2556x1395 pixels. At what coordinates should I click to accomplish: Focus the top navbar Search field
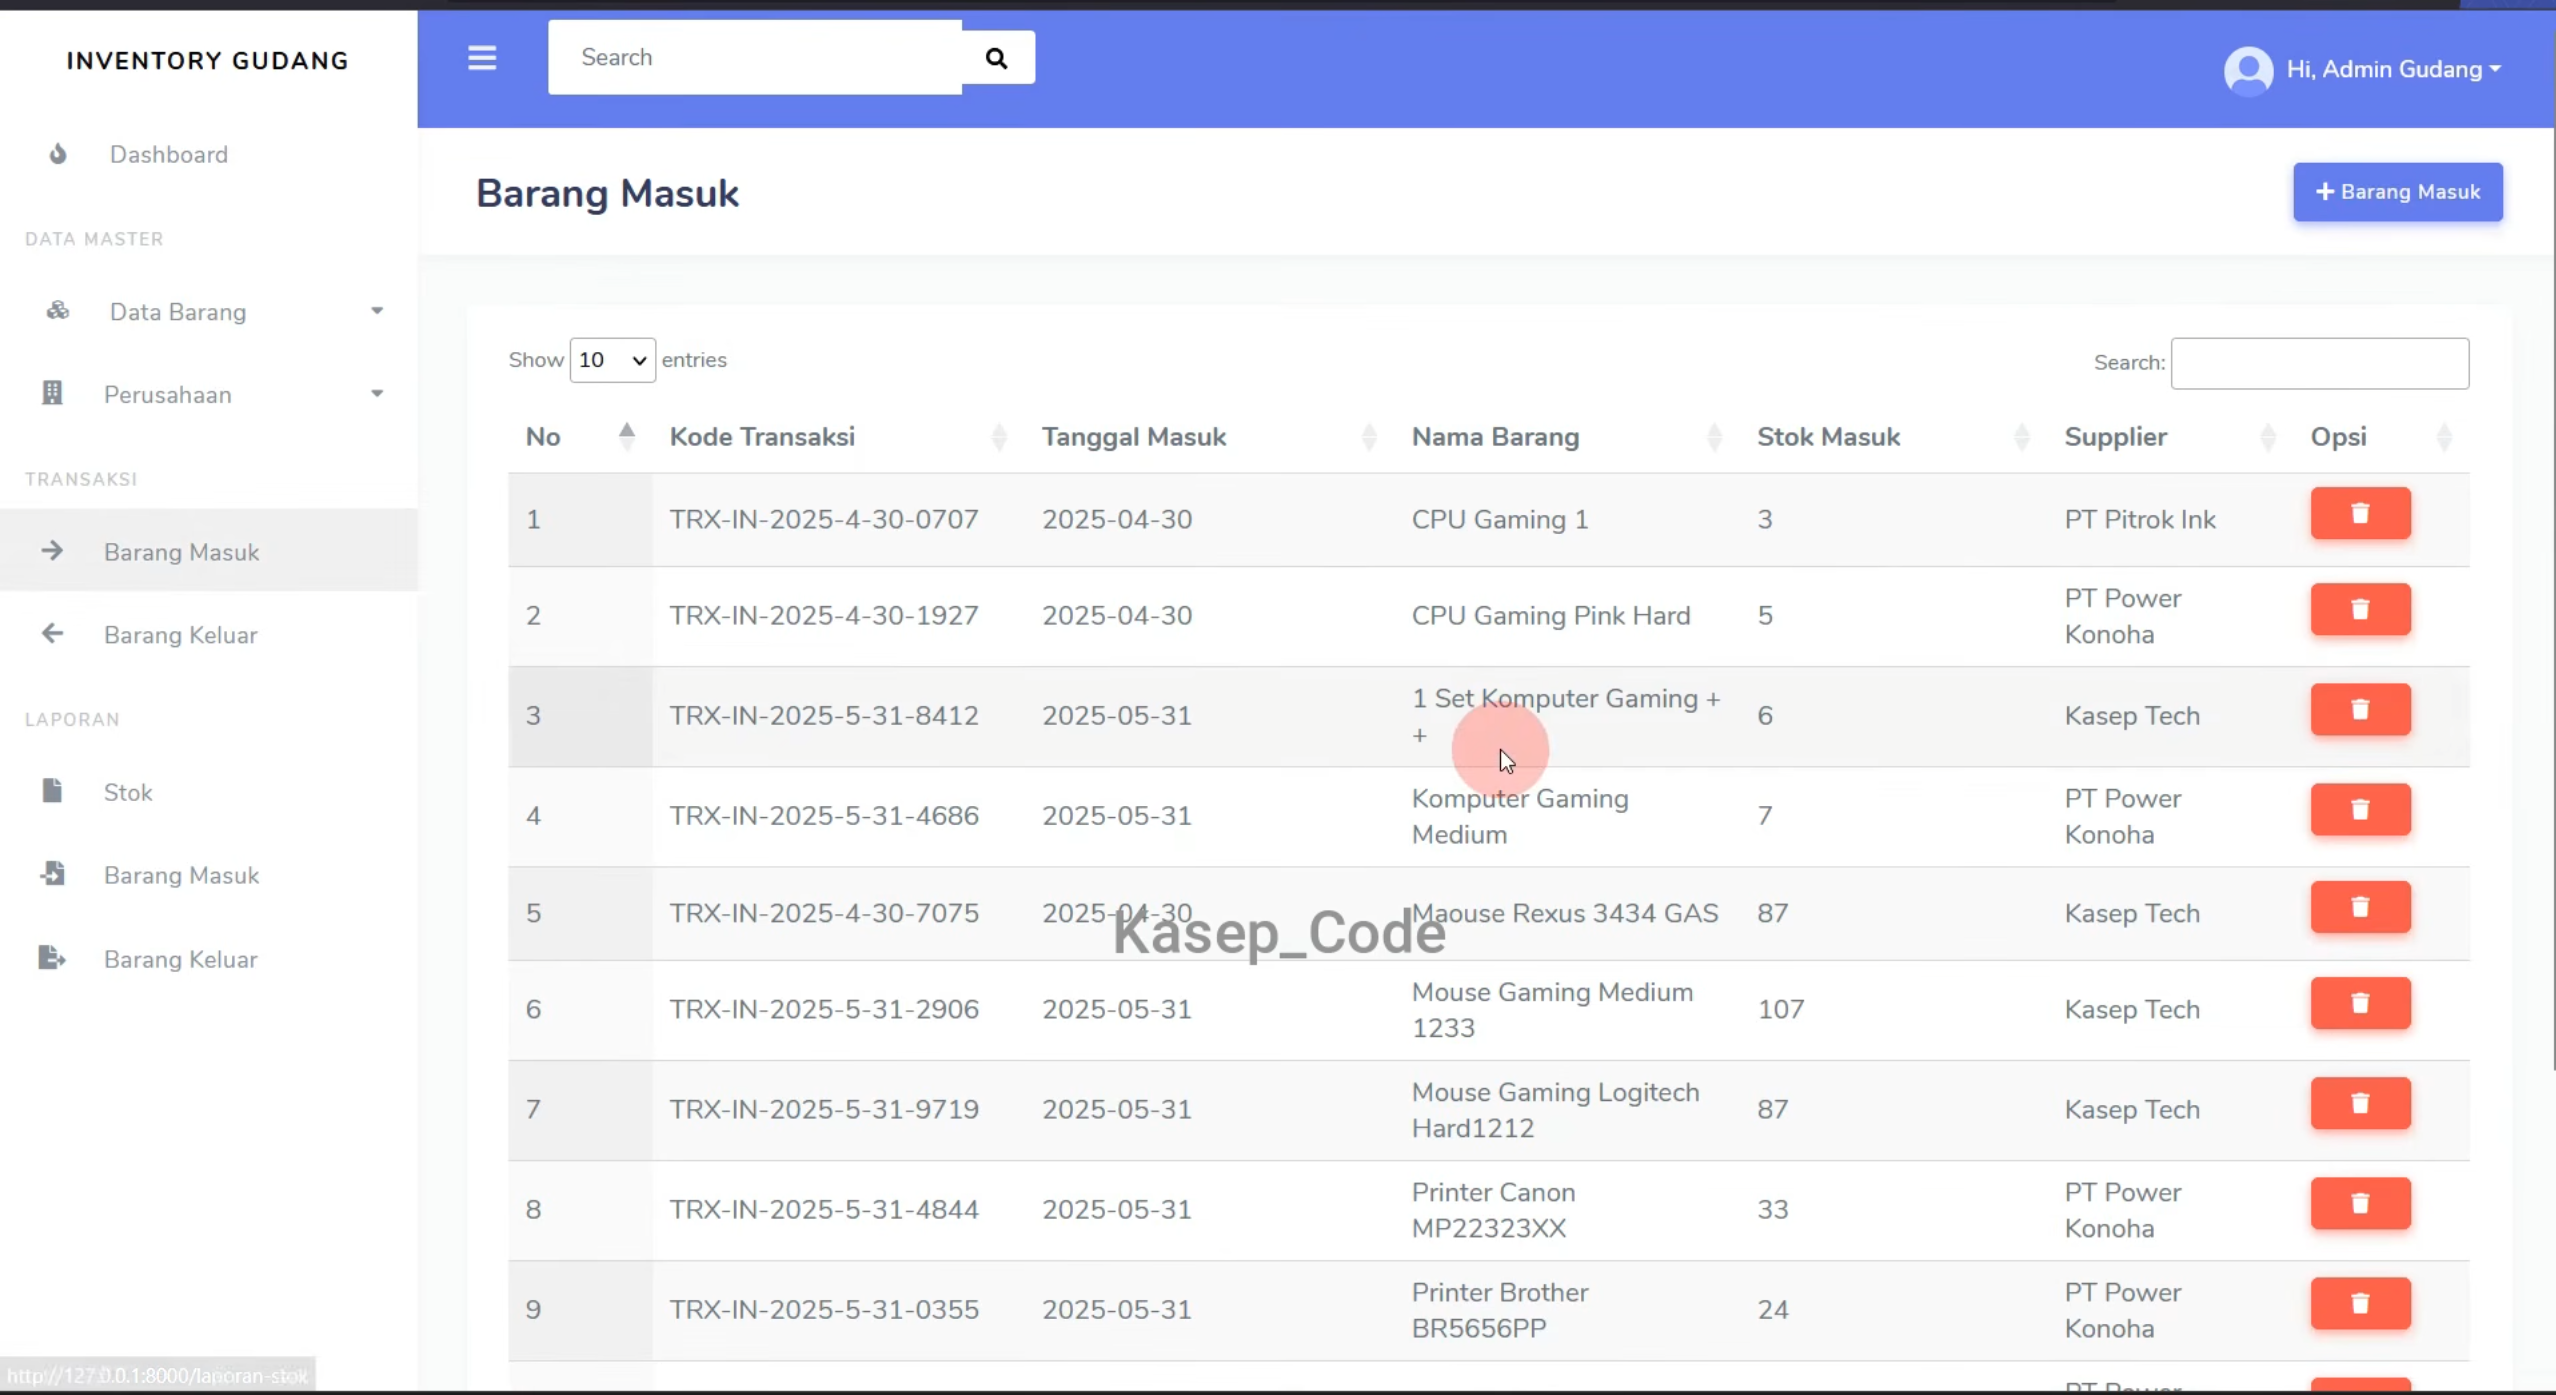(x=755, y=58)
